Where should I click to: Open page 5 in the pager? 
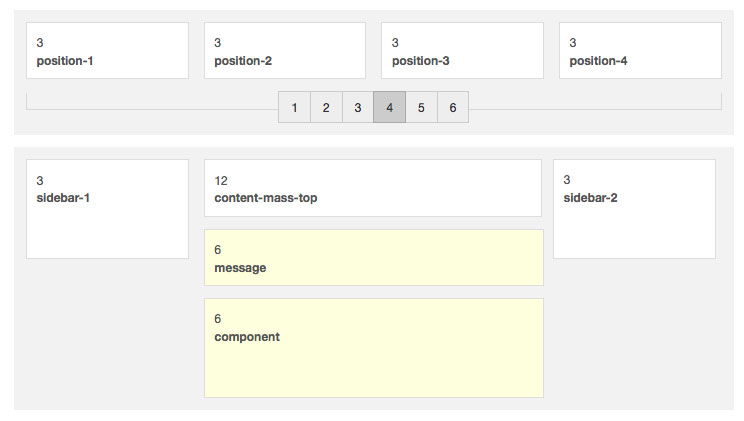pos(421,107)
